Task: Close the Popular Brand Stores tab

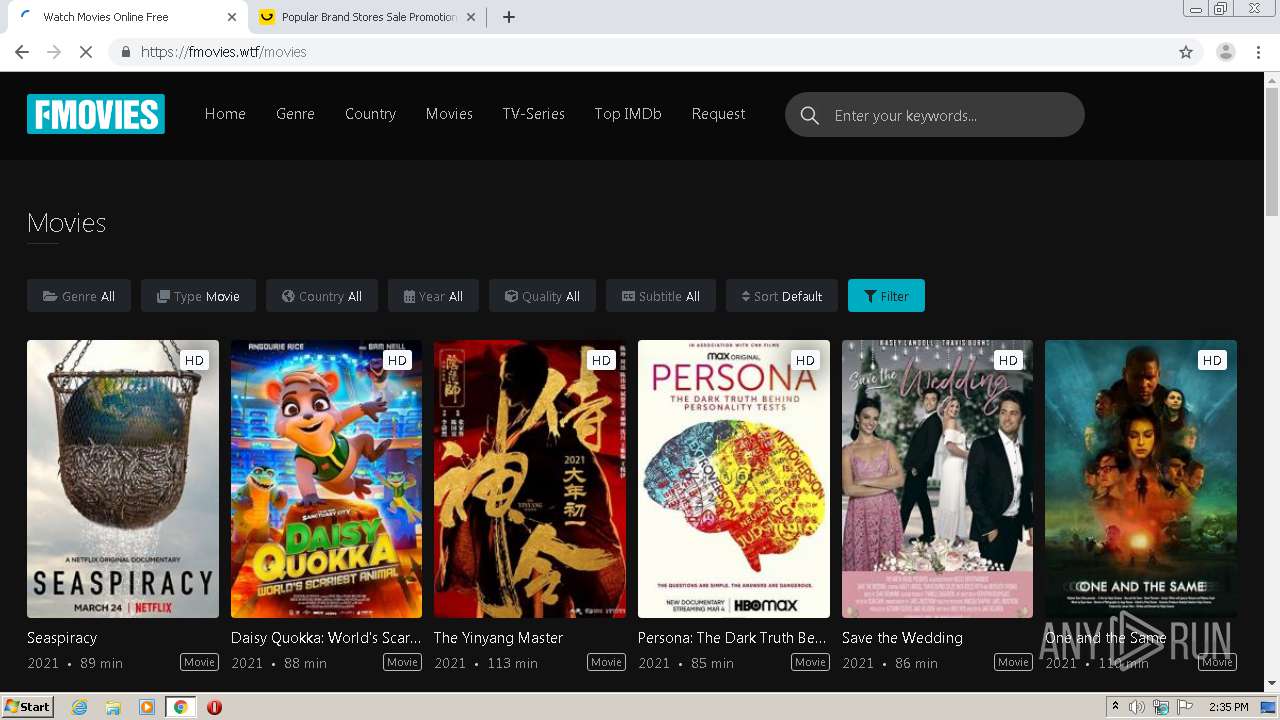Action: click(x=471, y=17)
